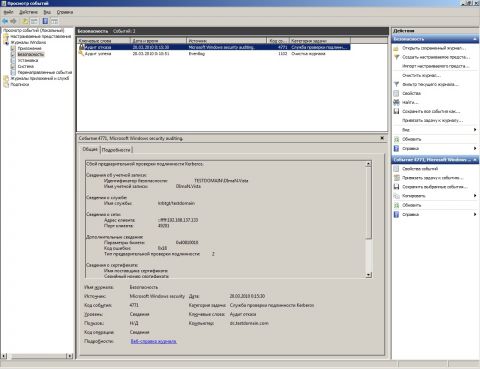Viewport: 480px width, 369px height.
Task: Click the lock icon of the Аудит отказа row
Action: click(x=81, y=47)
